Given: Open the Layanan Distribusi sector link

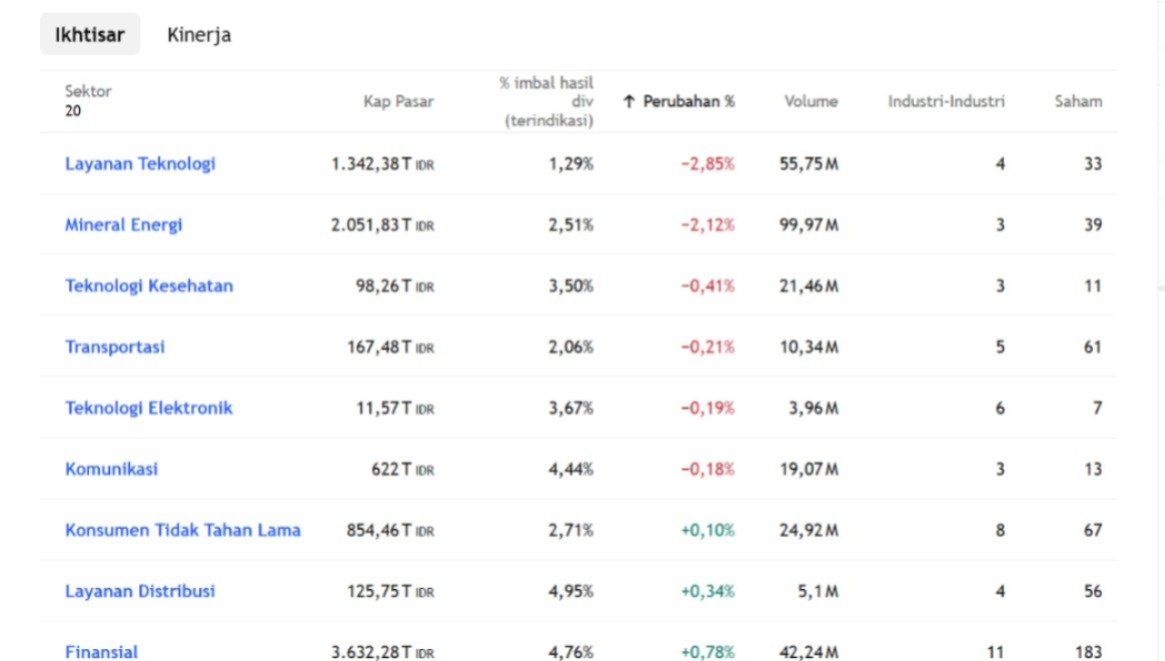Looking at the screenshot, I should [140, 591].
